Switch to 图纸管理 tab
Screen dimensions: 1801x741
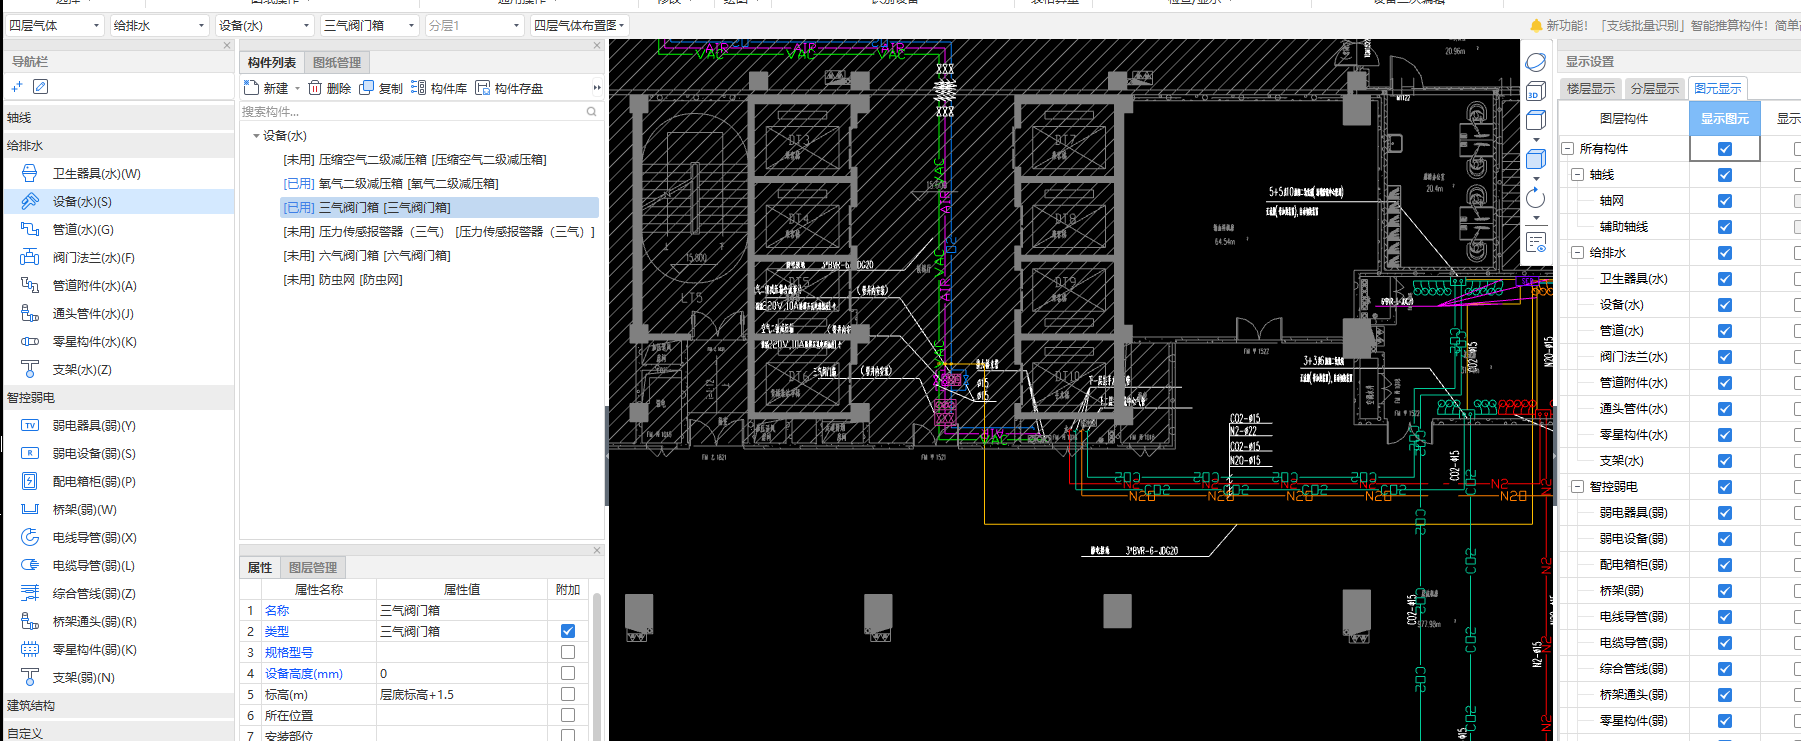337,62
